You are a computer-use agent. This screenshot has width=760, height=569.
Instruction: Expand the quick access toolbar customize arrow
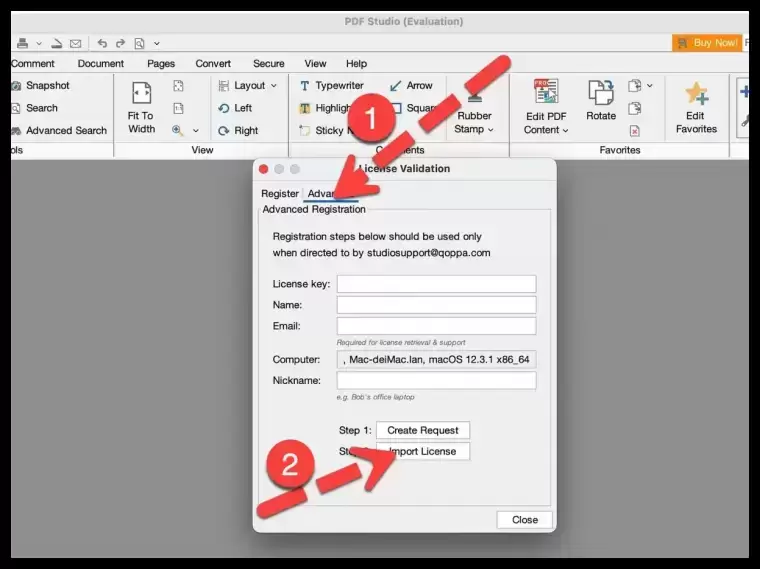(x=157, y=44)
